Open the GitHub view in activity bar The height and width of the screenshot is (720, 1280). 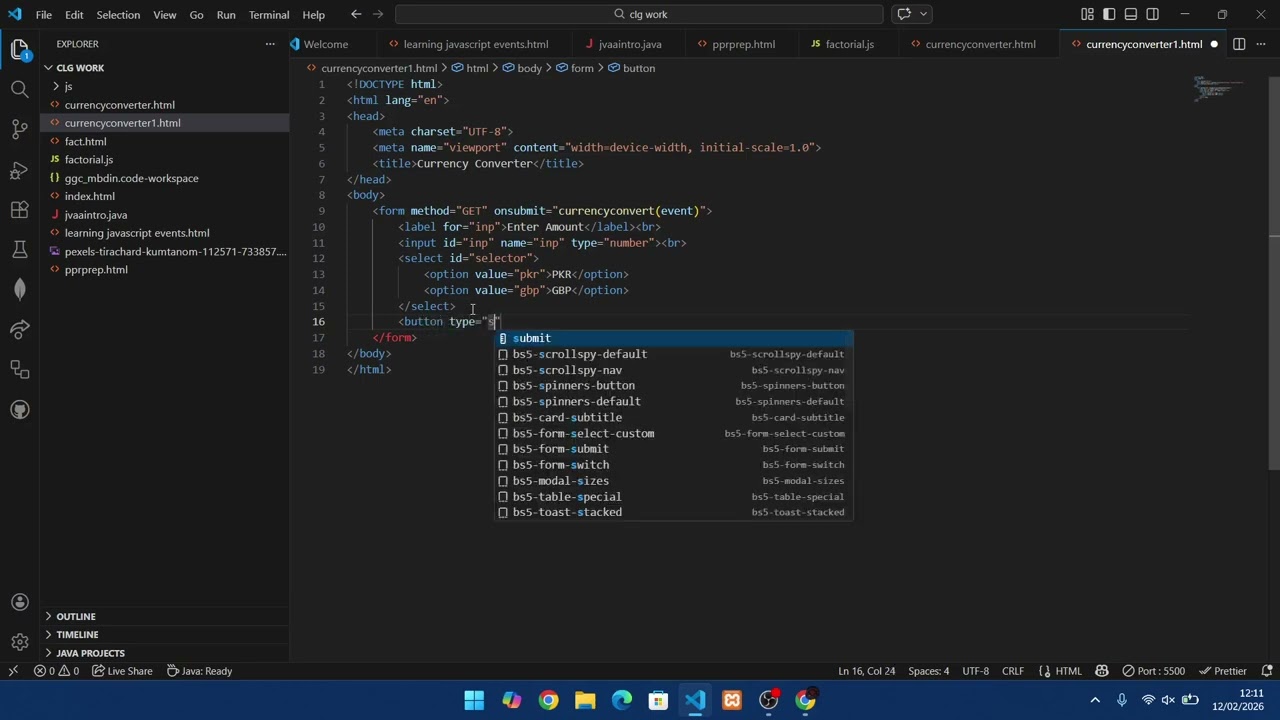(x=19, y=409)
